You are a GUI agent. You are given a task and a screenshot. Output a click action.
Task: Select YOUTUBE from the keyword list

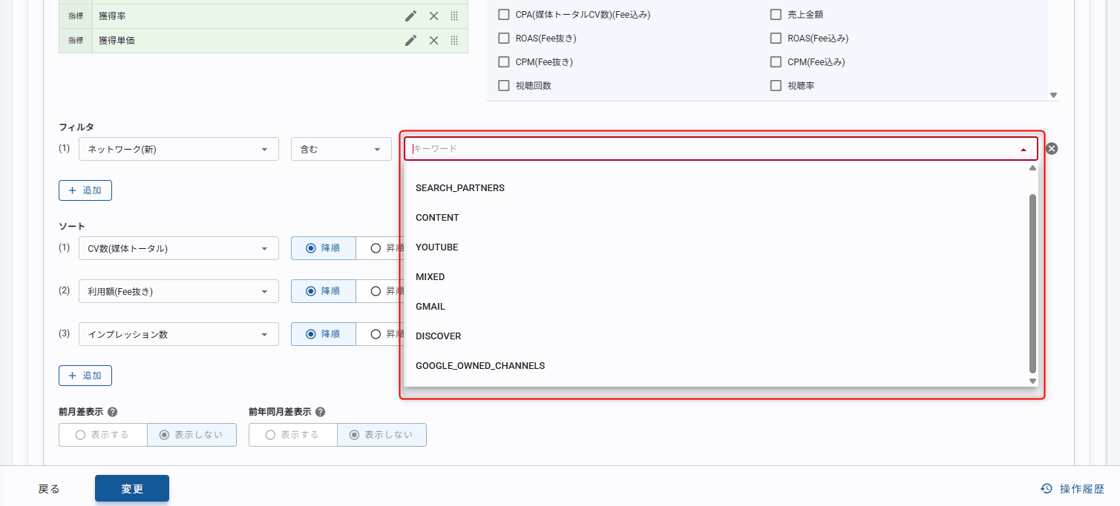tap(437, 247)
